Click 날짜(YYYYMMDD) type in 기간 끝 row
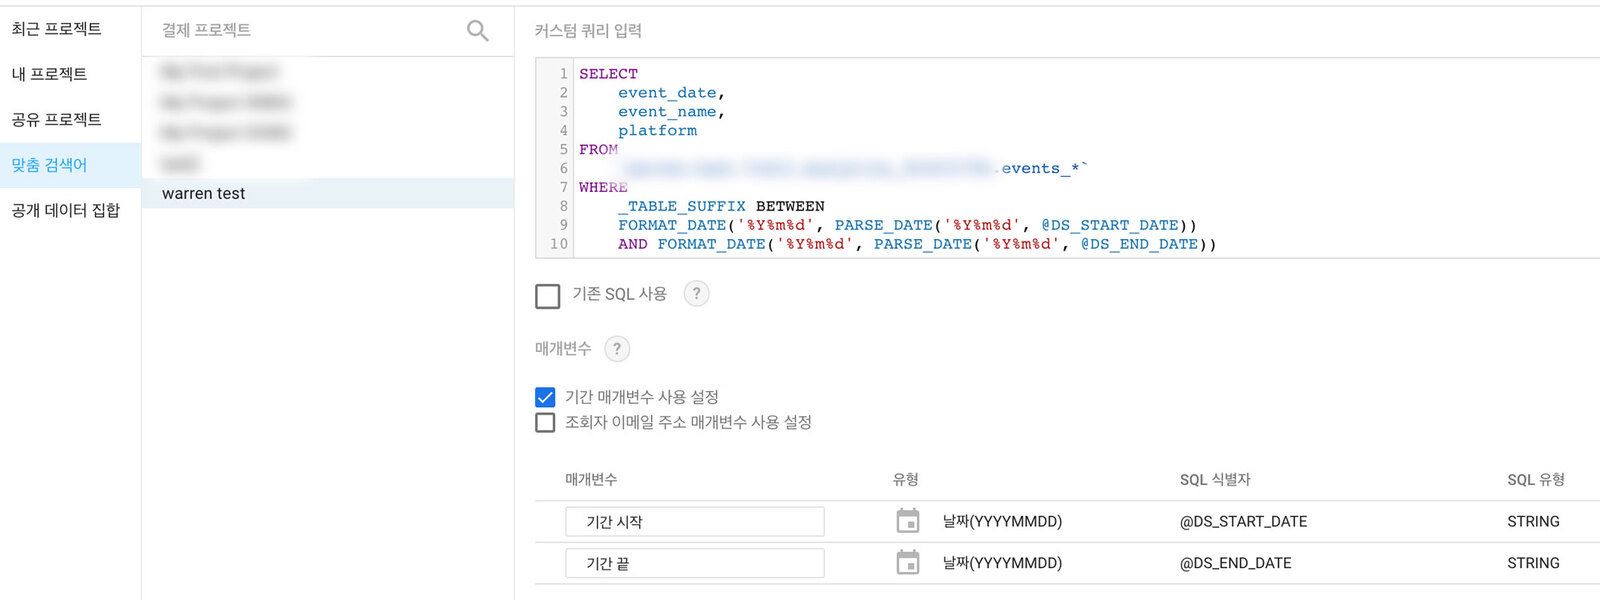This screenshot has height=600, width=1600. click(1002, 563)
